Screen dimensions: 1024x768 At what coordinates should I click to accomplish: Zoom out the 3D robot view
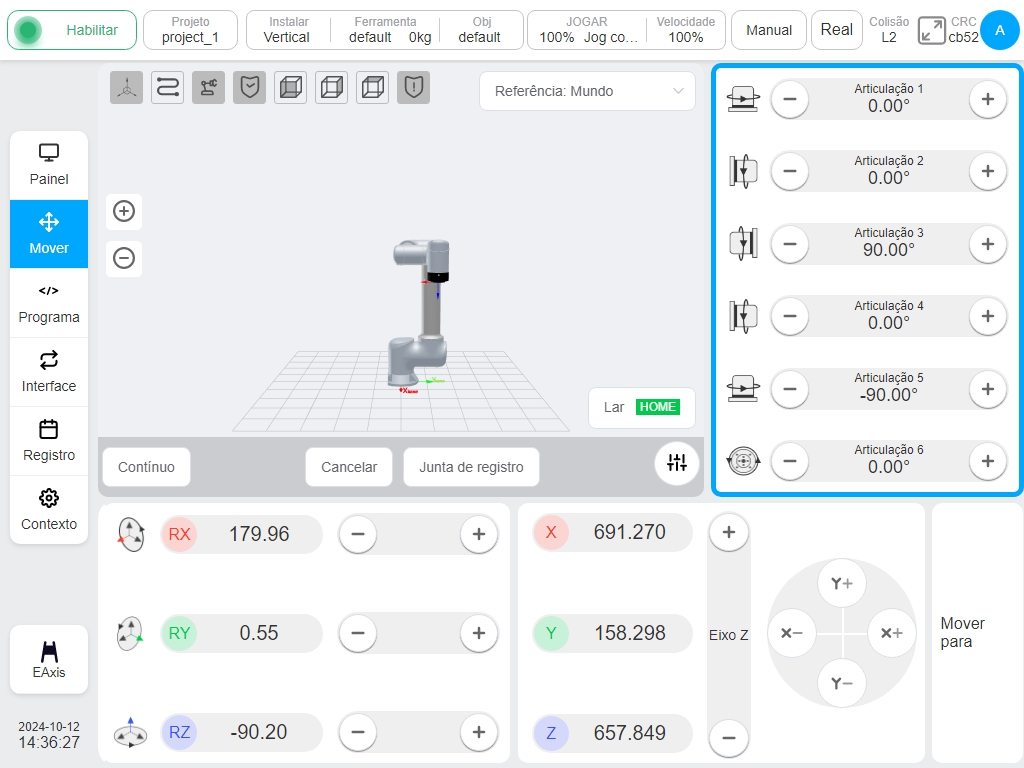coord(124,258)
